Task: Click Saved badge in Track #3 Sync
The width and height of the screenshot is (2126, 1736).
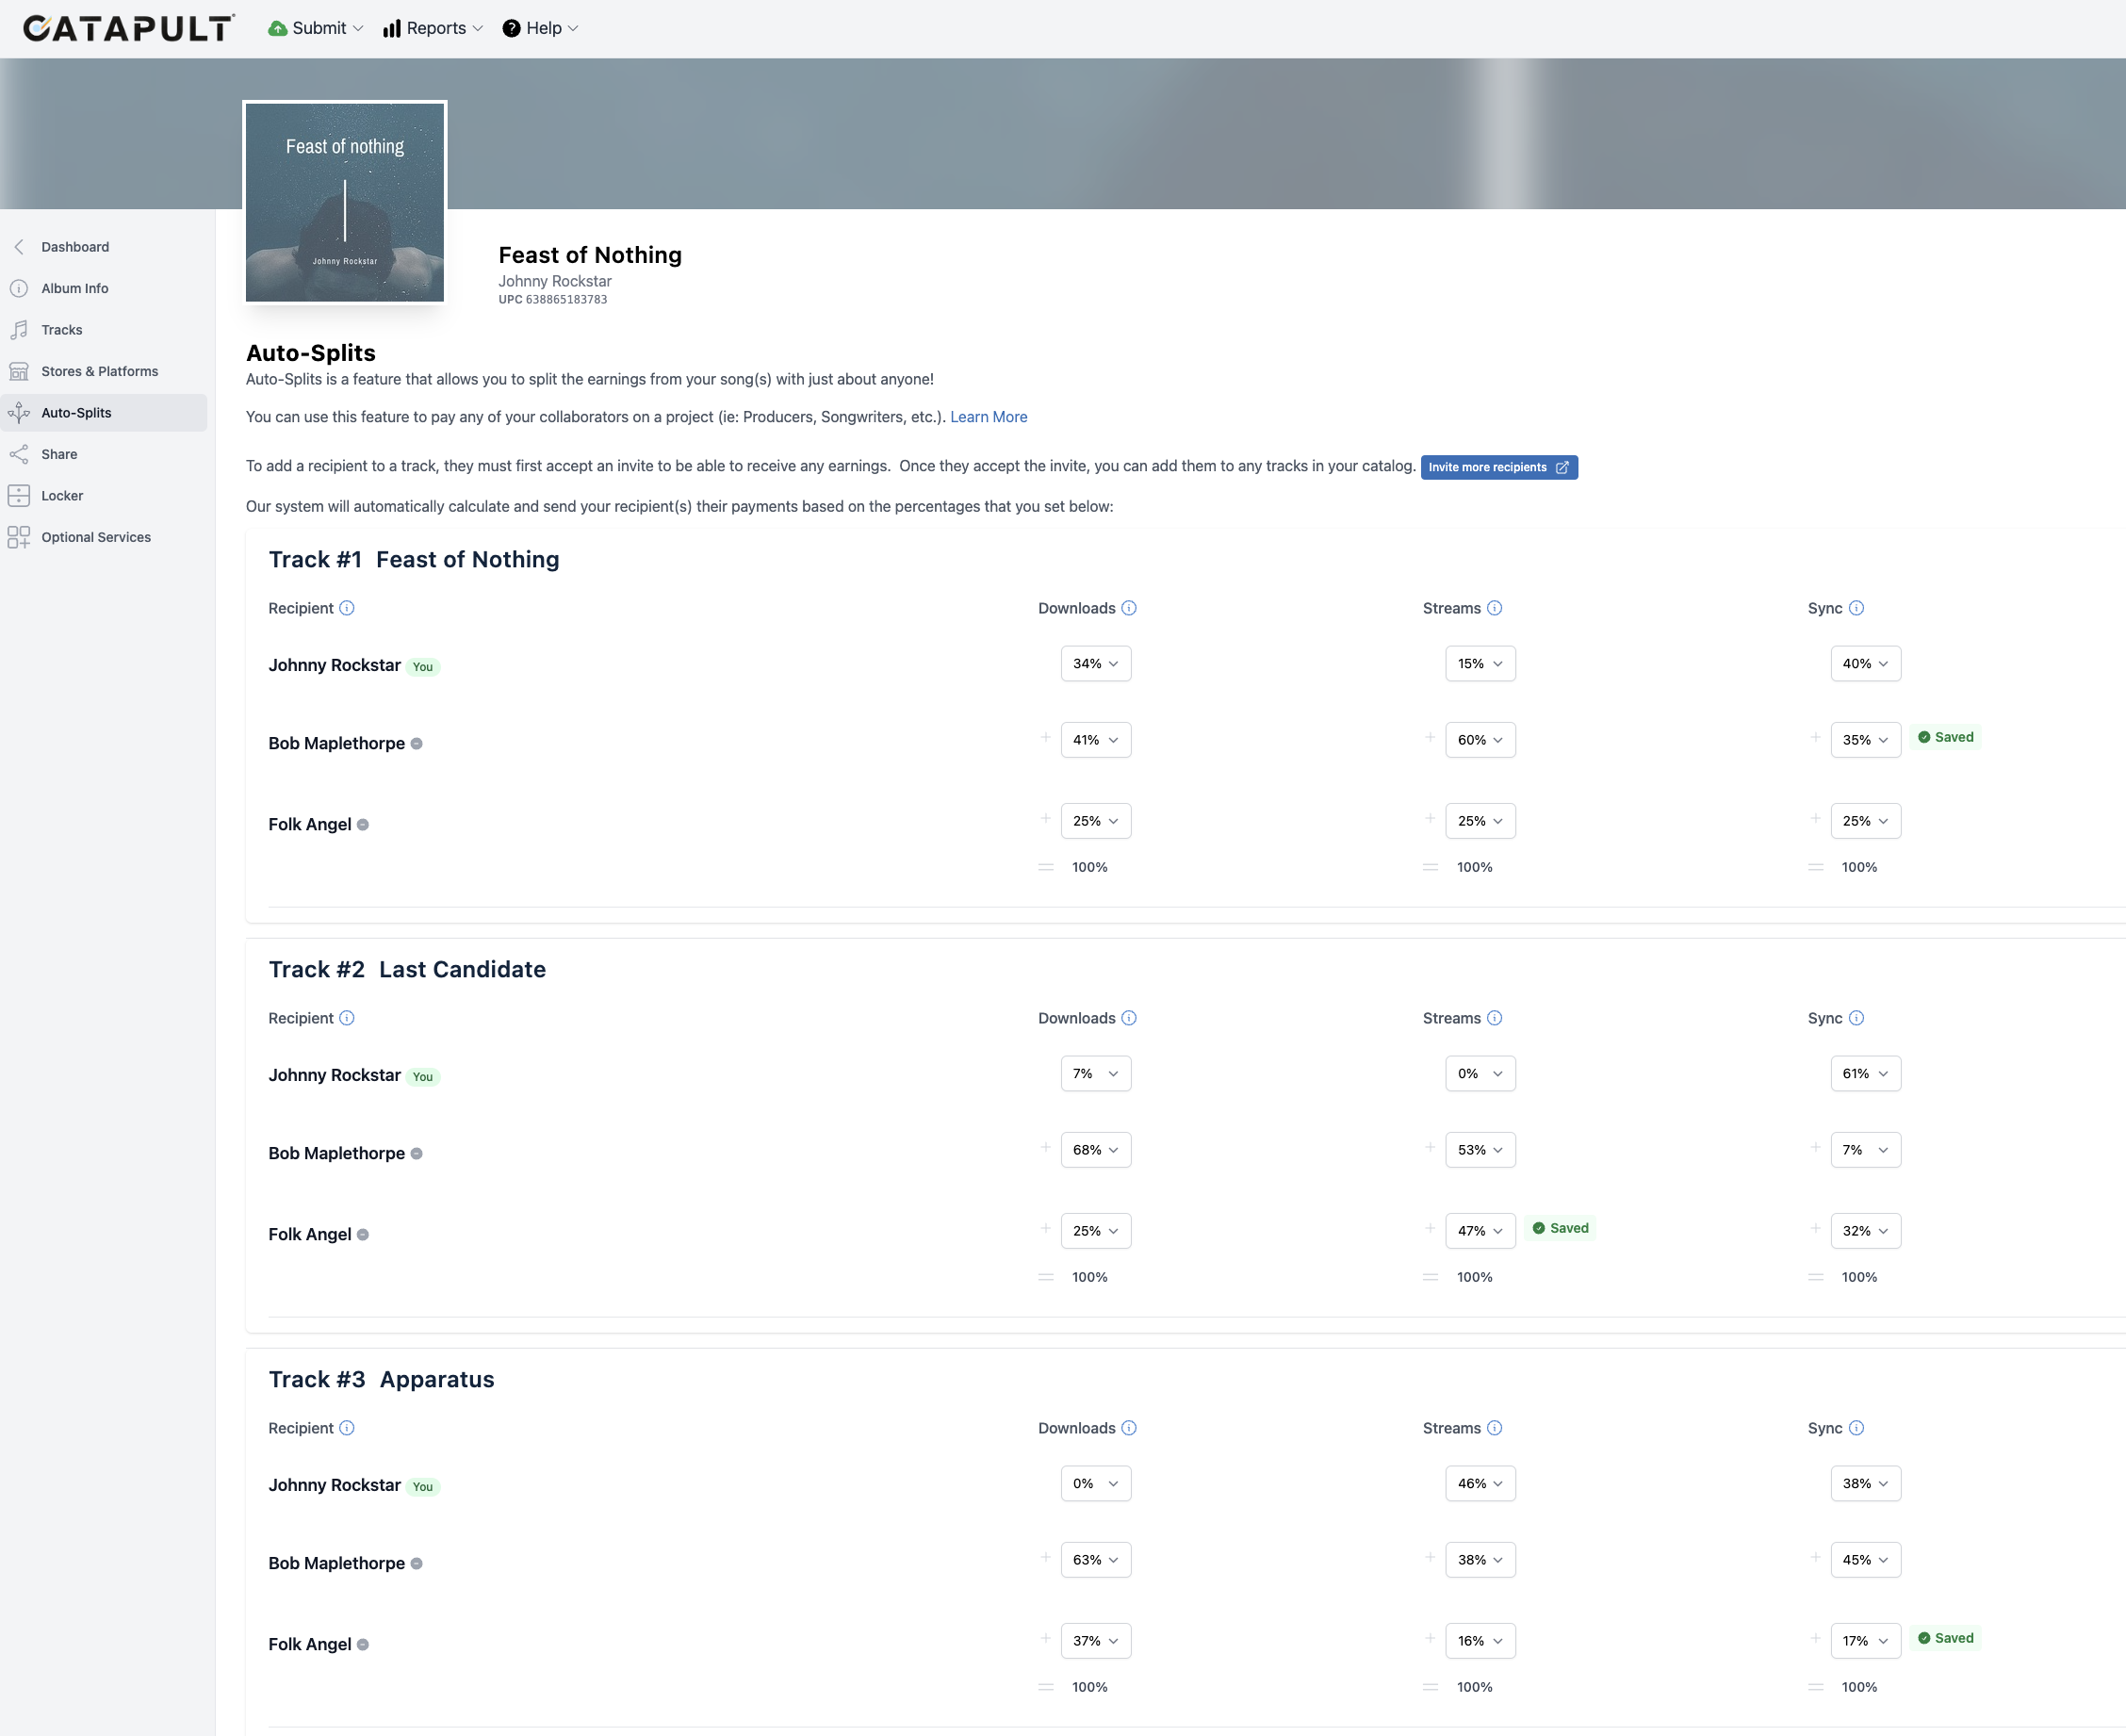Action: click(1945, 1638)
